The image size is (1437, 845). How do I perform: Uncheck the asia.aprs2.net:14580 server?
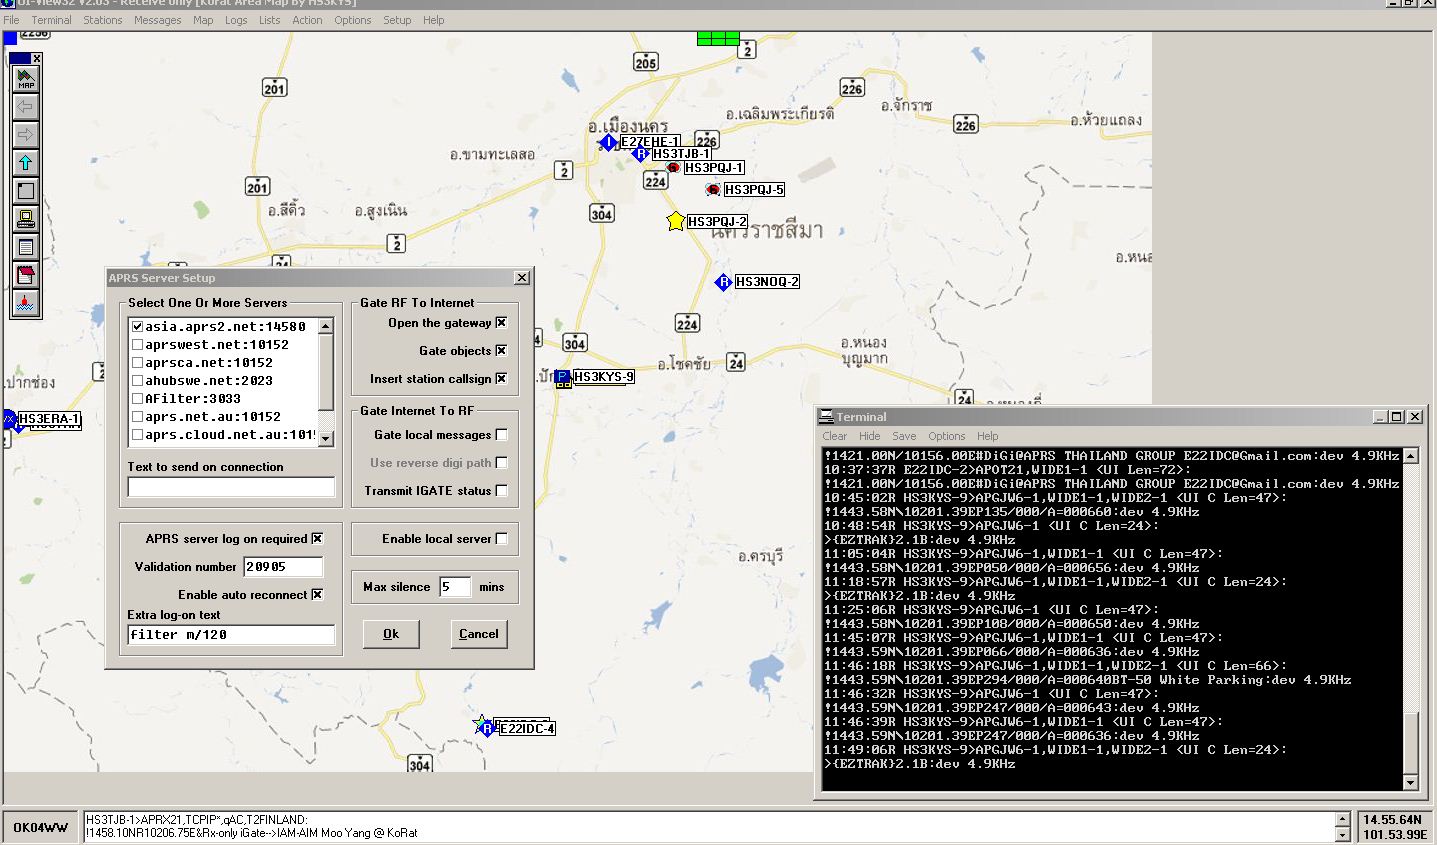tap(138, 327)
